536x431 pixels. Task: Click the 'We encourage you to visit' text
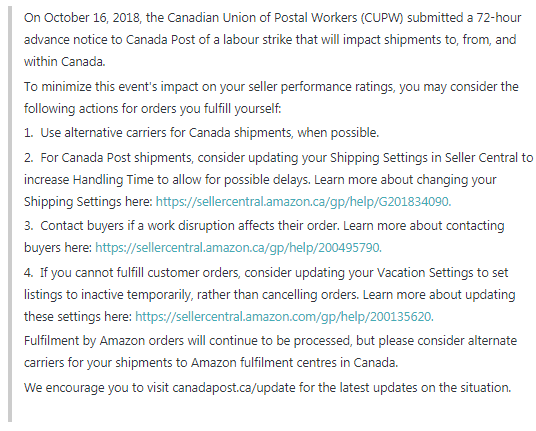click(x=96, y=388)
